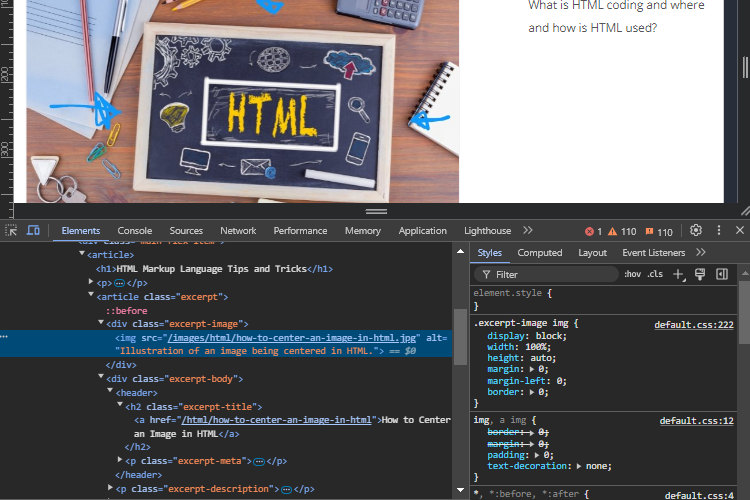Screen dimensions: 750x500
Task: Click the width: 100% declaration value
Action: [538, 347]
